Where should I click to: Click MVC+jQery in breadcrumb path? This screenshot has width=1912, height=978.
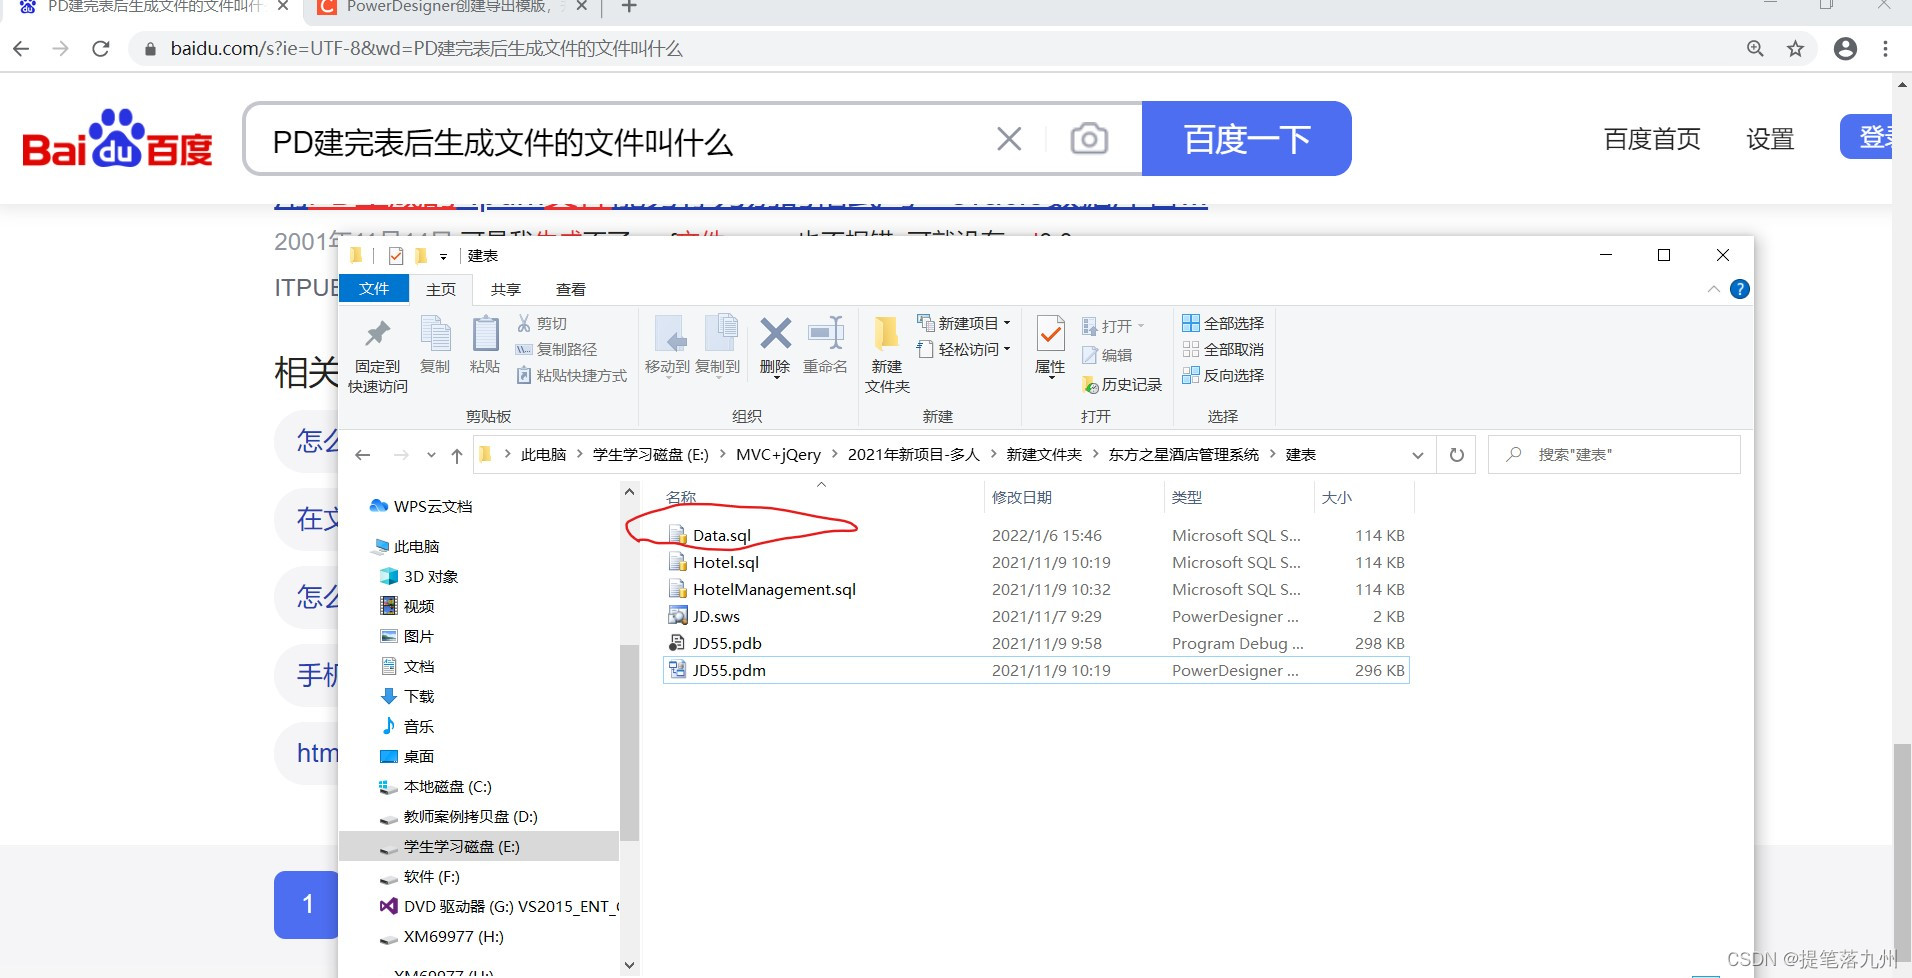[778, 455]
